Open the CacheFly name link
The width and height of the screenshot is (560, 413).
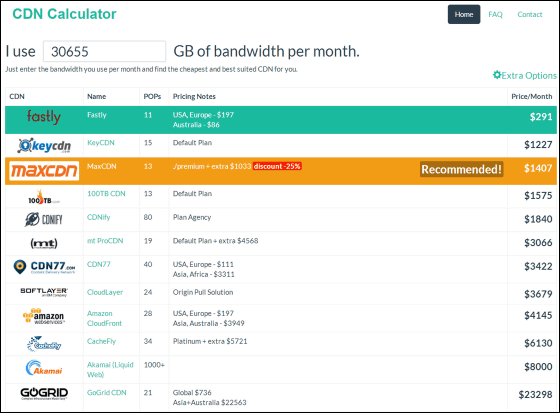tap(101, 341)
